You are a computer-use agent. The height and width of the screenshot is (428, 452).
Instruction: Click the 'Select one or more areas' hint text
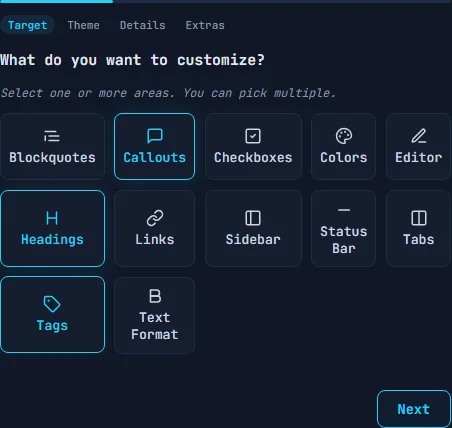168,93
